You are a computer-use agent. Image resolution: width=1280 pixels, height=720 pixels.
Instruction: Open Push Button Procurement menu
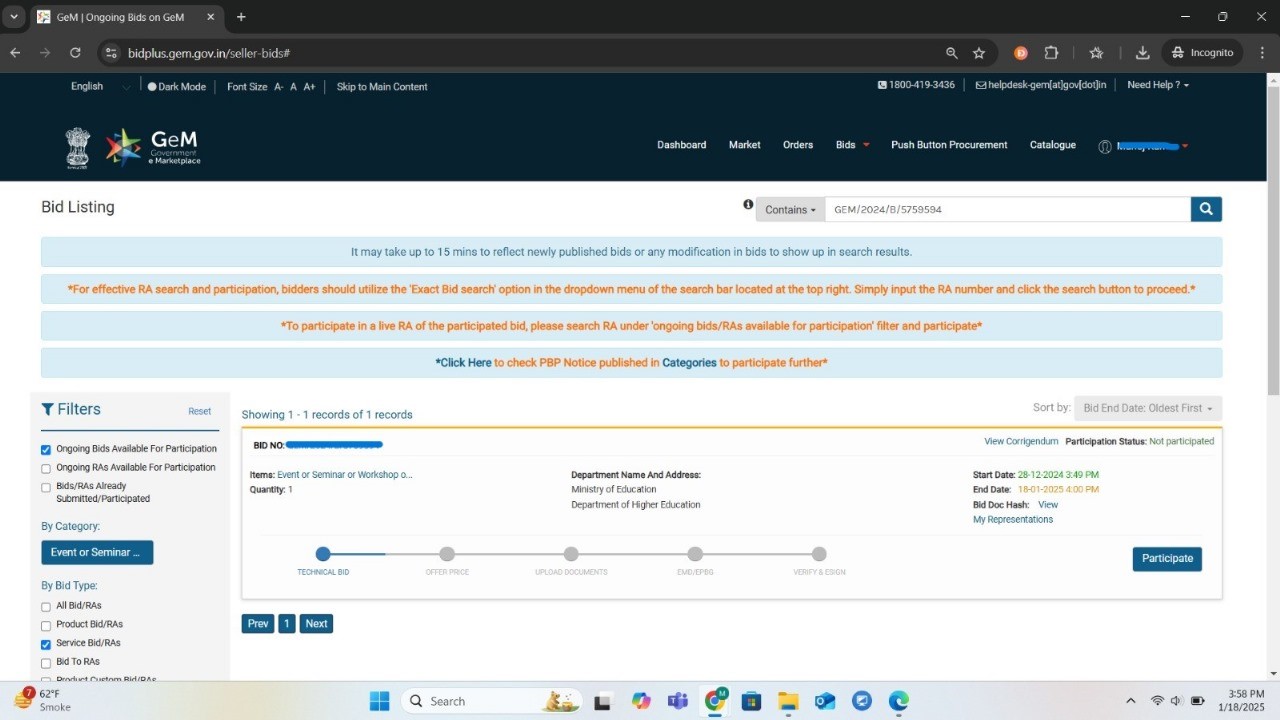[x=949, y=145]
